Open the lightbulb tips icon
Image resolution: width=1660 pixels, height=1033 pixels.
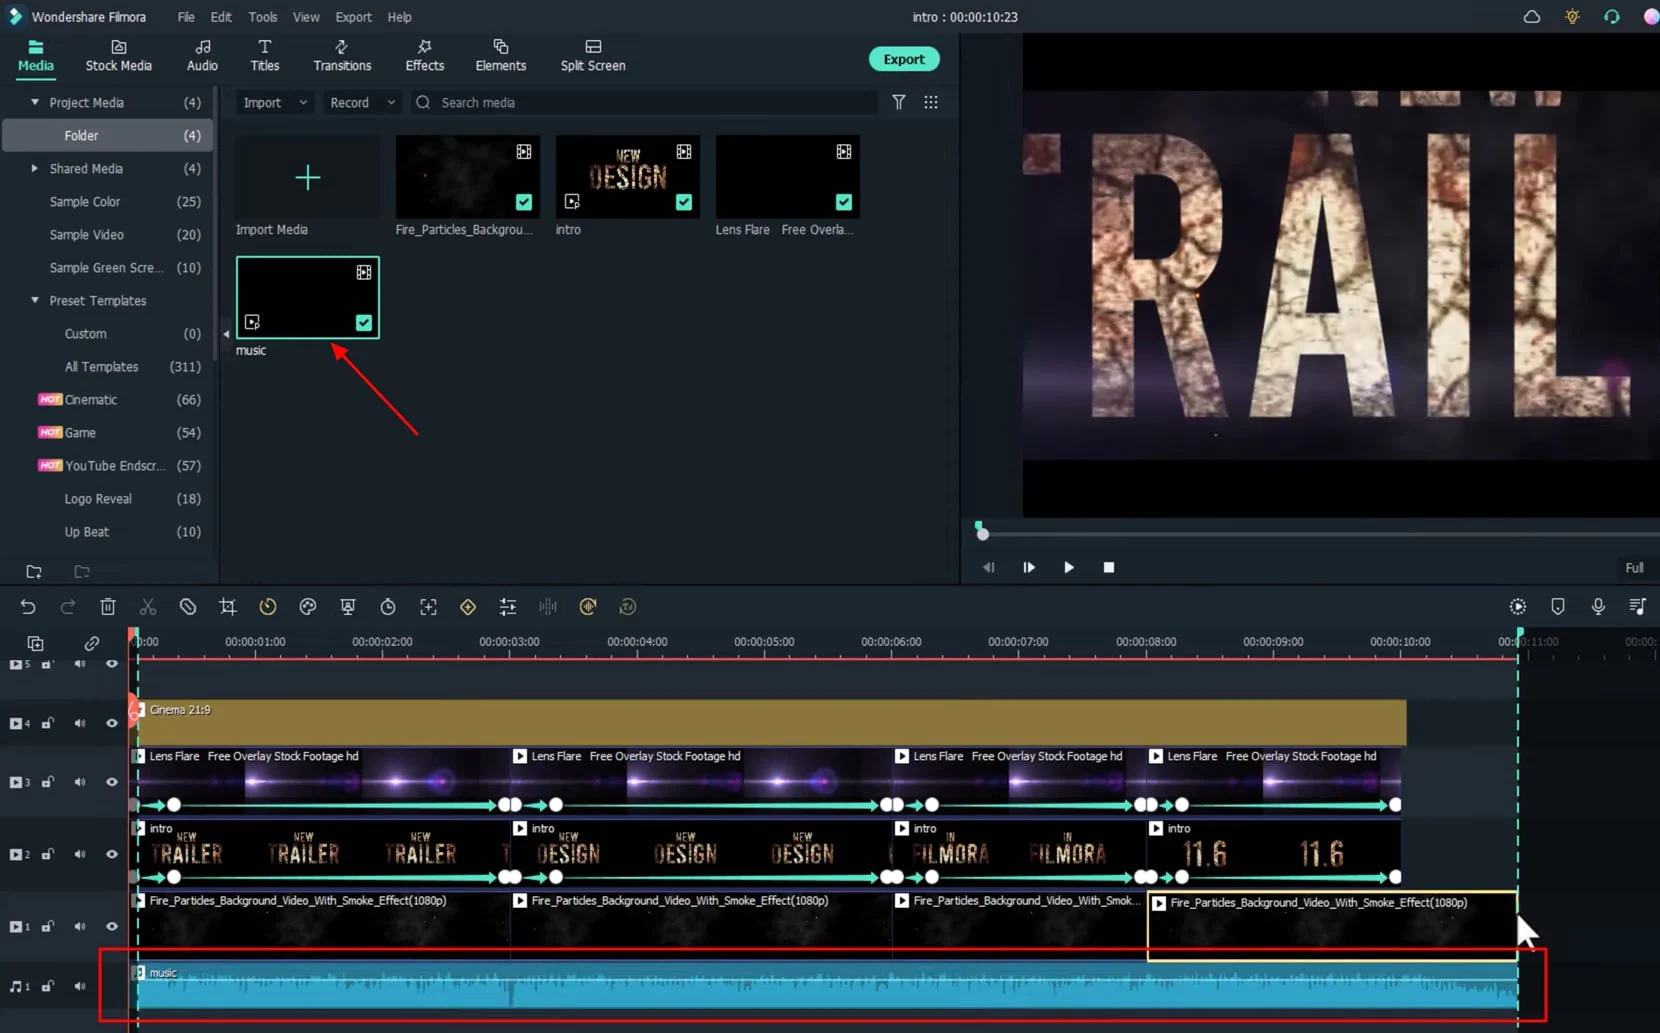coord(1572,17)
